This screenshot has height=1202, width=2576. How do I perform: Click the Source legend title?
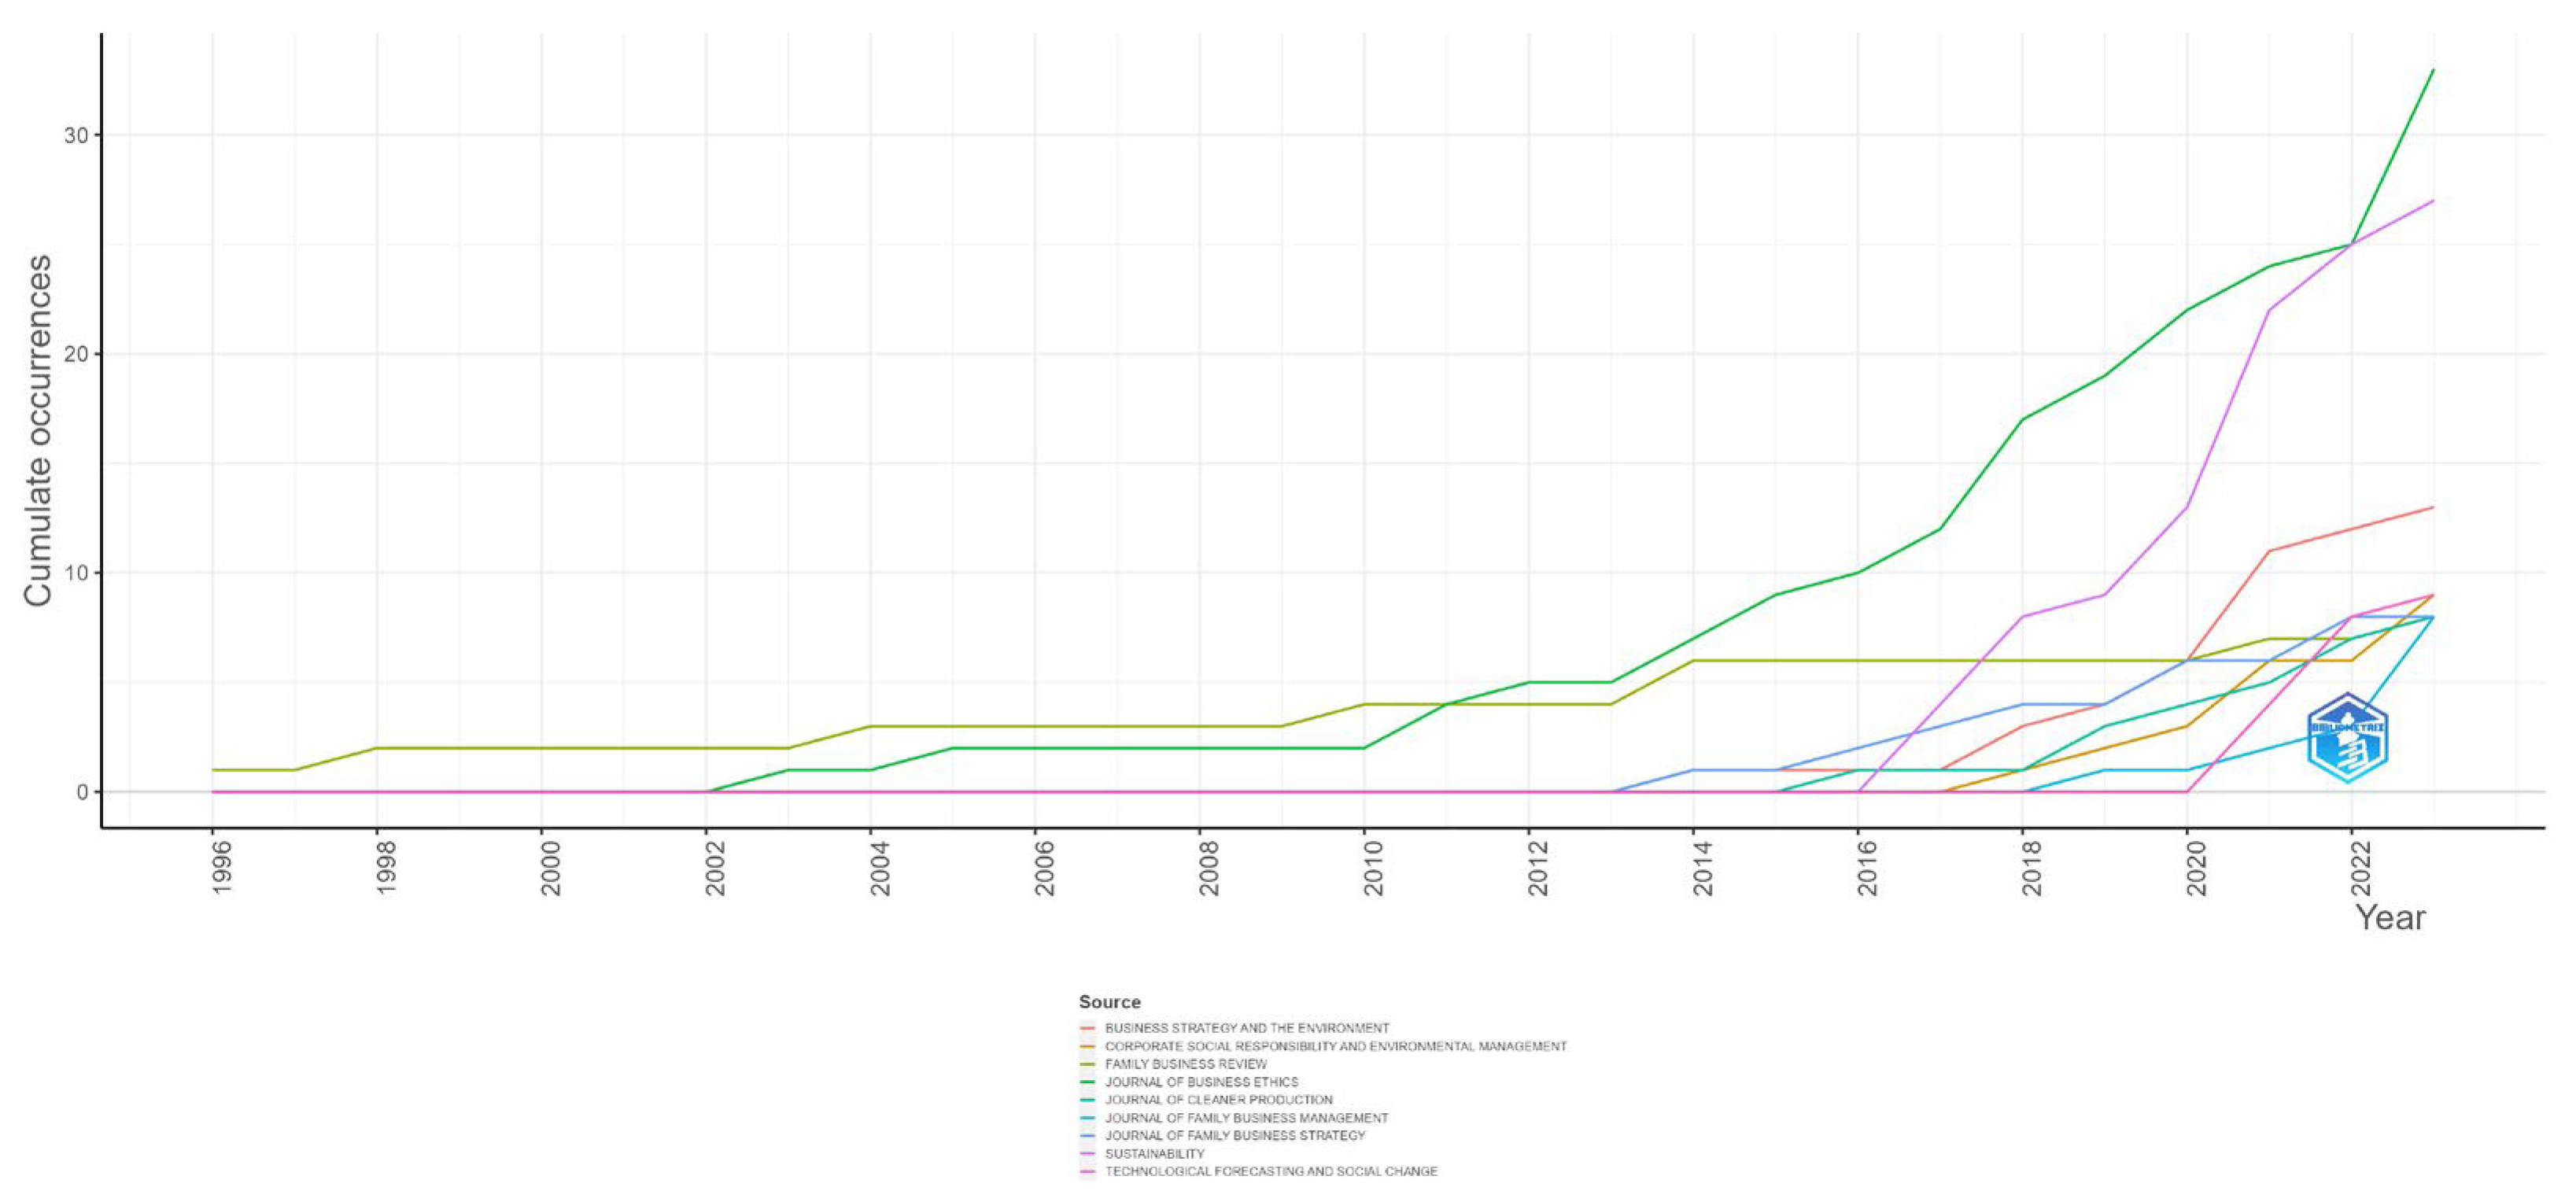1109,1002
